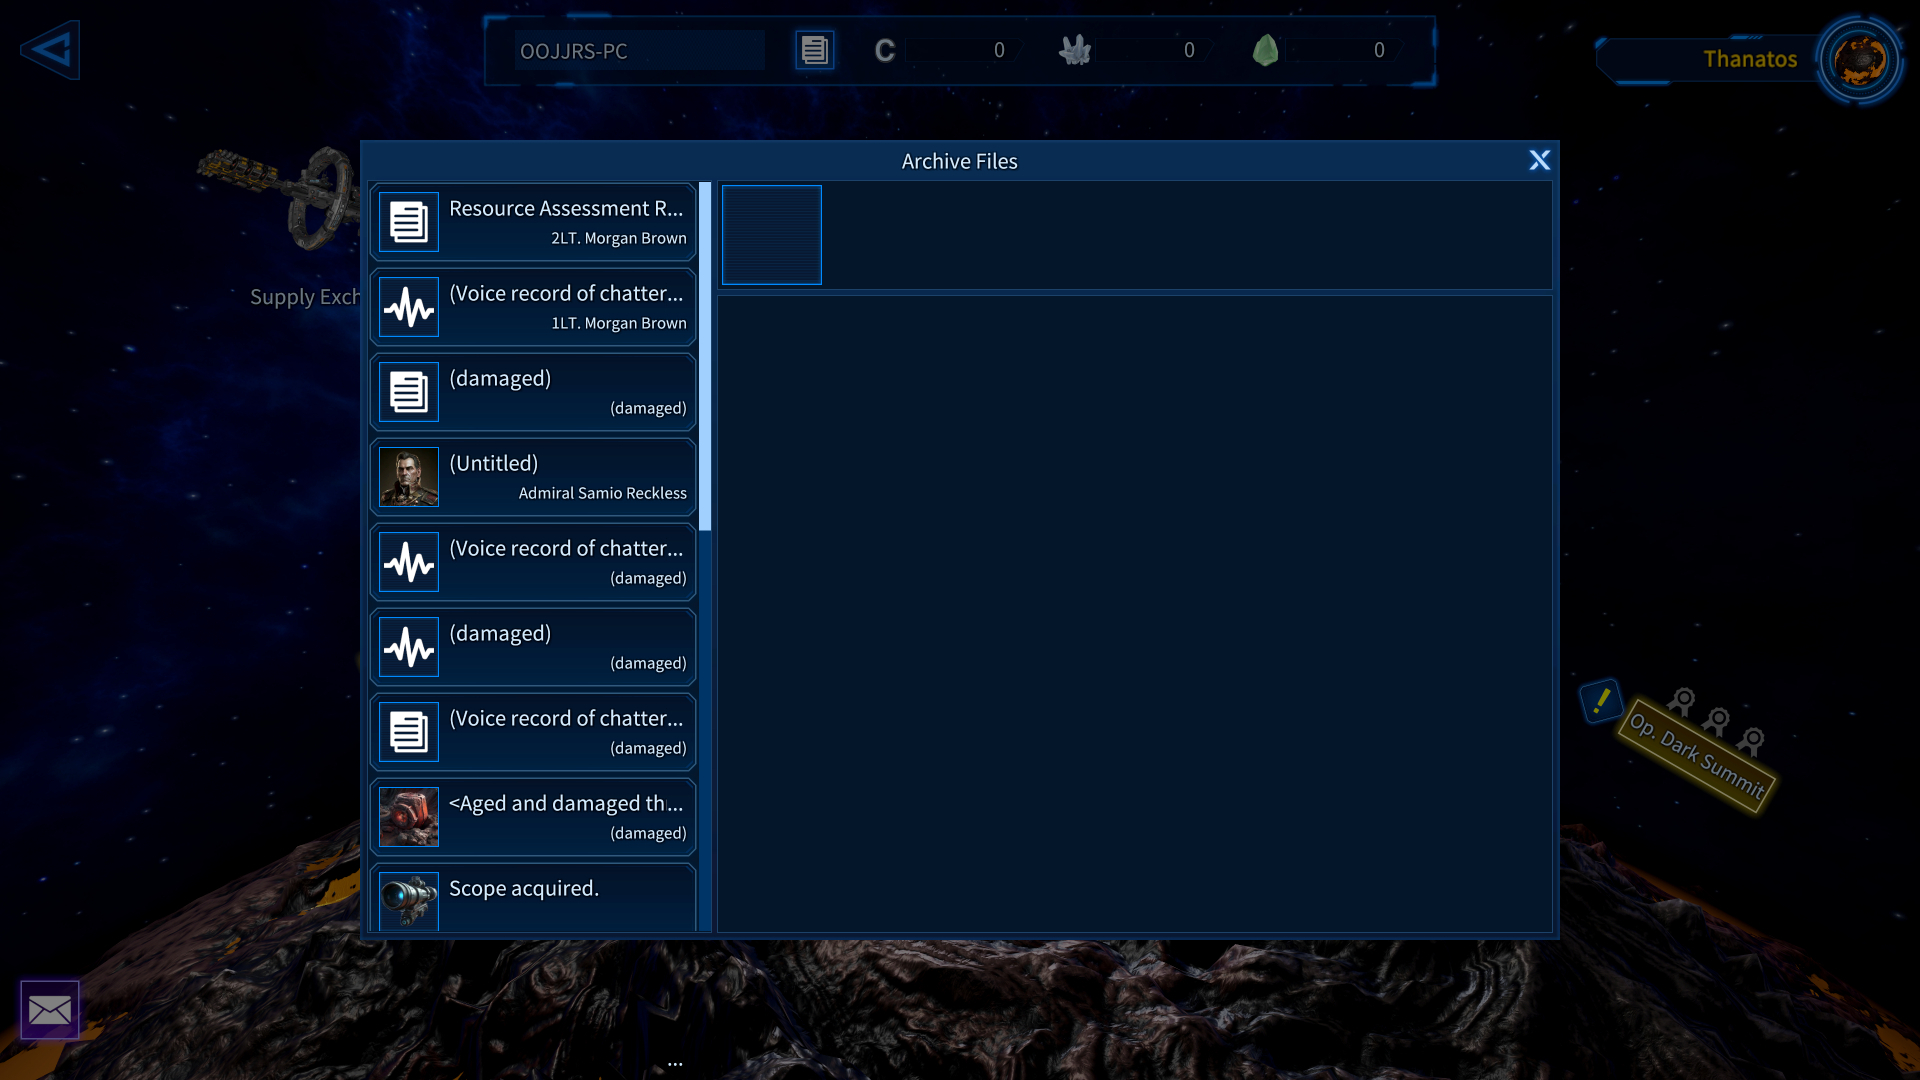Open Resource Assessment R... file
The height and width of the screenshot is (1080, 1920).
[533, 222]
